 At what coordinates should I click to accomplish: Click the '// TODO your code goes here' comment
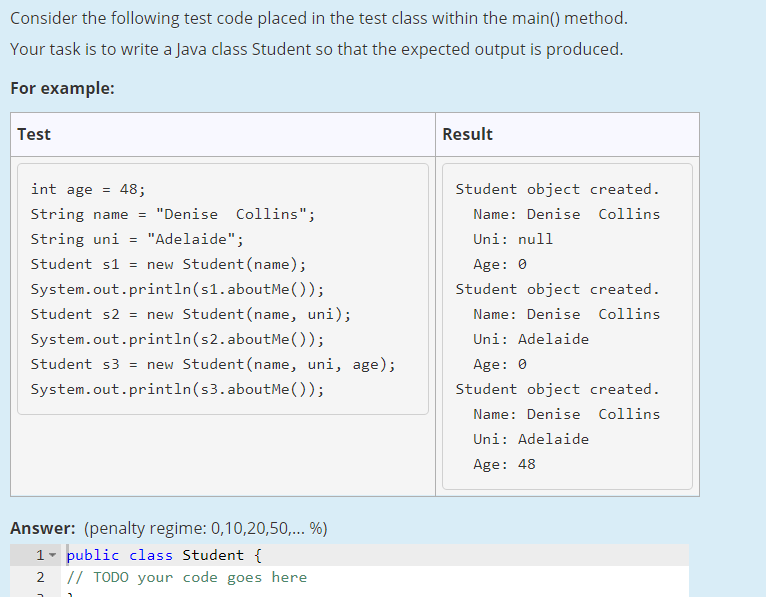(187, 577)
